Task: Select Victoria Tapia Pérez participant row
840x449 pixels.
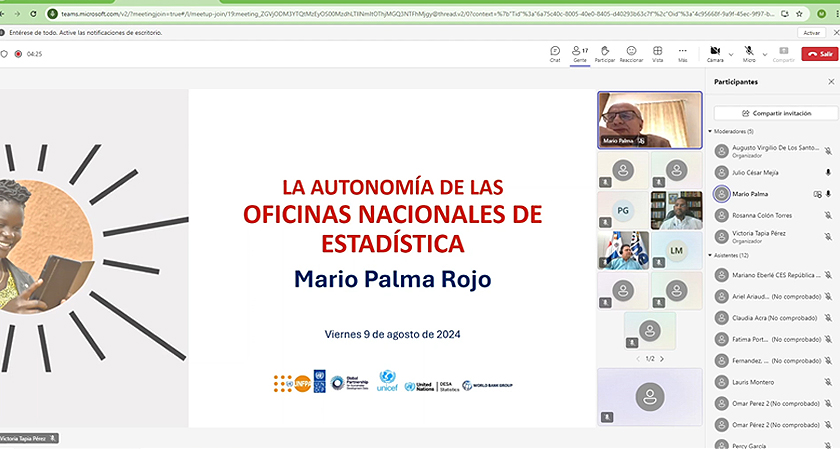Action: tap(773, 237)
